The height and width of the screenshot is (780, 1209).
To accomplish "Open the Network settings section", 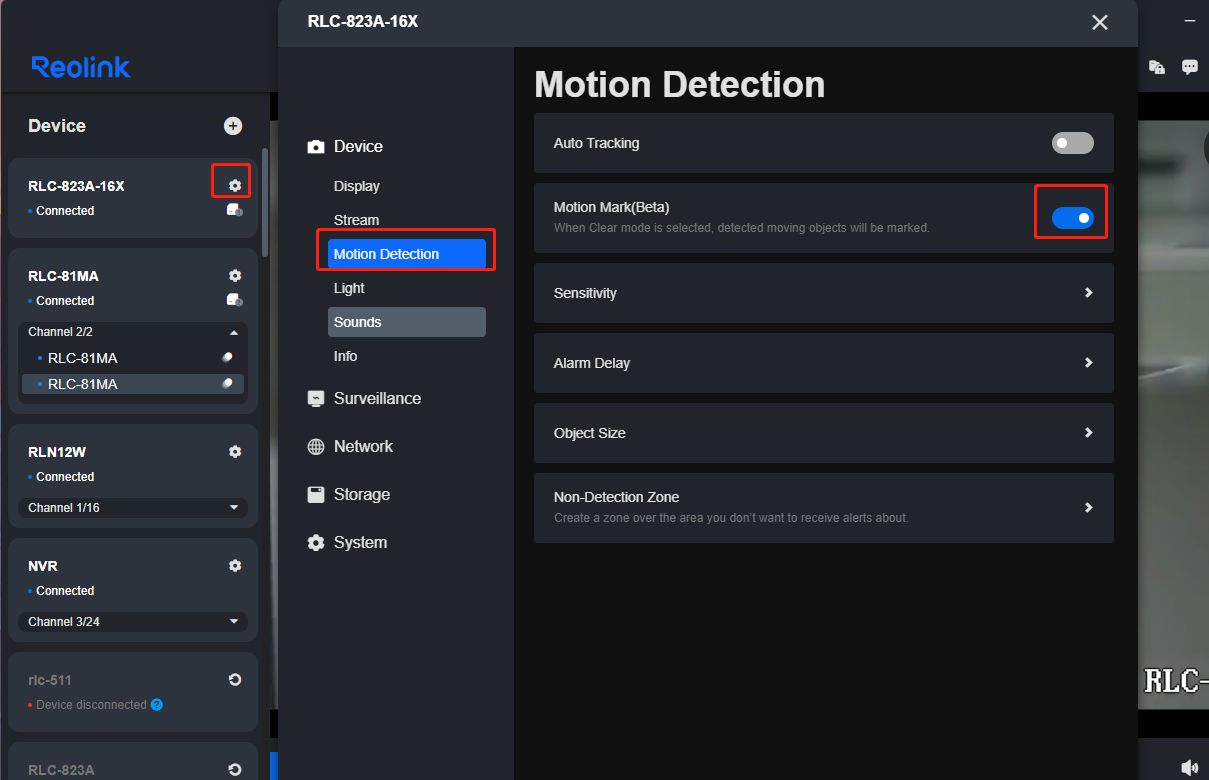I will coord(350,446).
